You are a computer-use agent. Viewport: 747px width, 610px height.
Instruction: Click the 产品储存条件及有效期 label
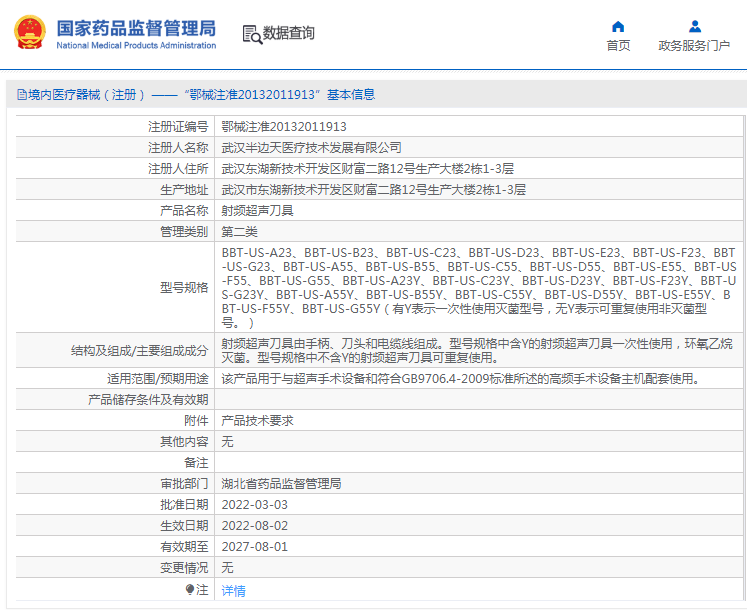pos(148,399)
